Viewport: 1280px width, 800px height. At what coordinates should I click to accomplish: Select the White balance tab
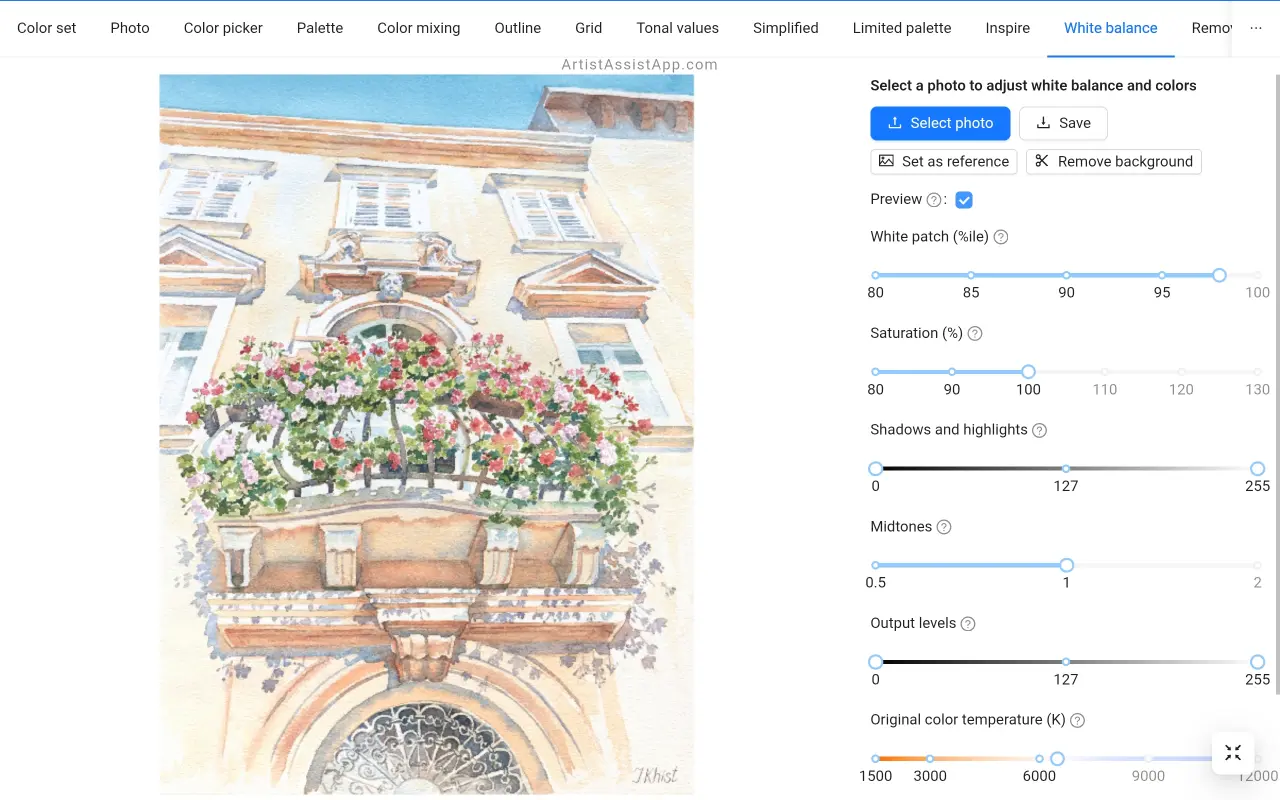tap(1111, 28)
